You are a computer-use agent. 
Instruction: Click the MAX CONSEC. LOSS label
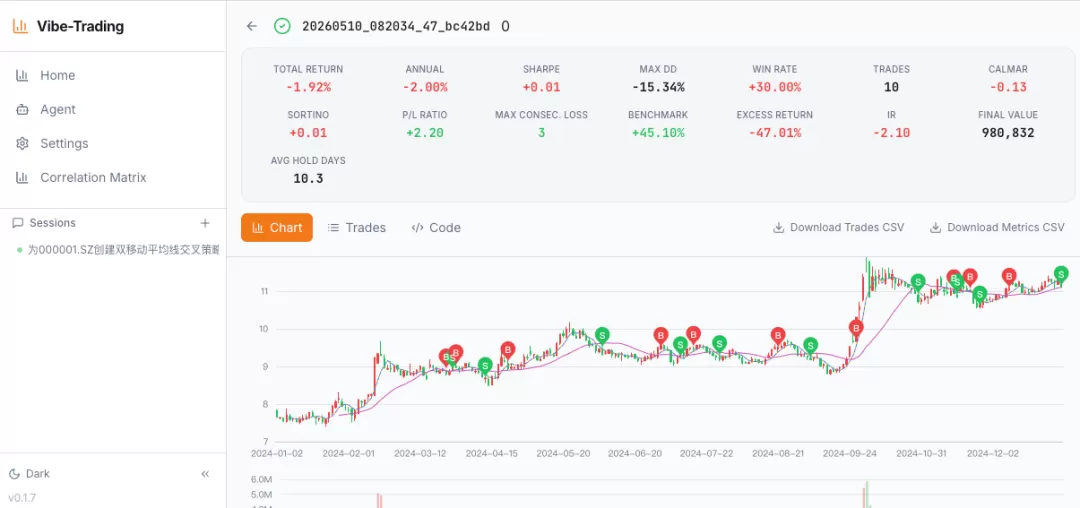(x=541, y=115)
